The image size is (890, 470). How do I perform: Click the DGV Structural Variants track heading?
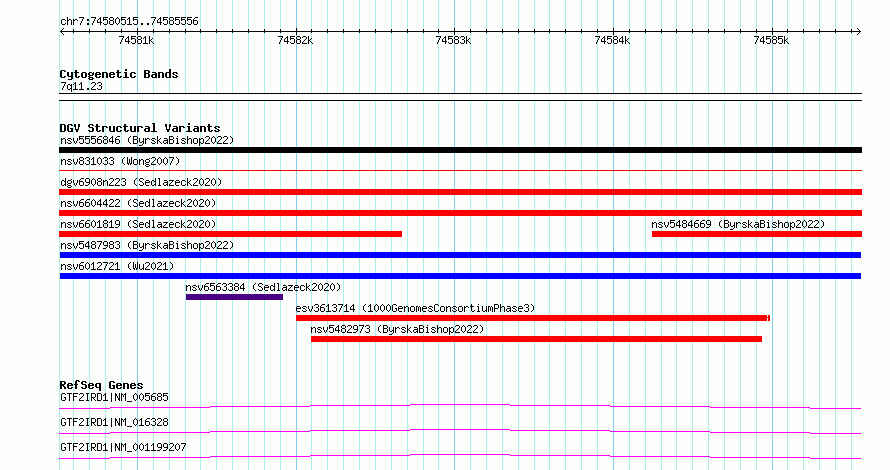140,128
